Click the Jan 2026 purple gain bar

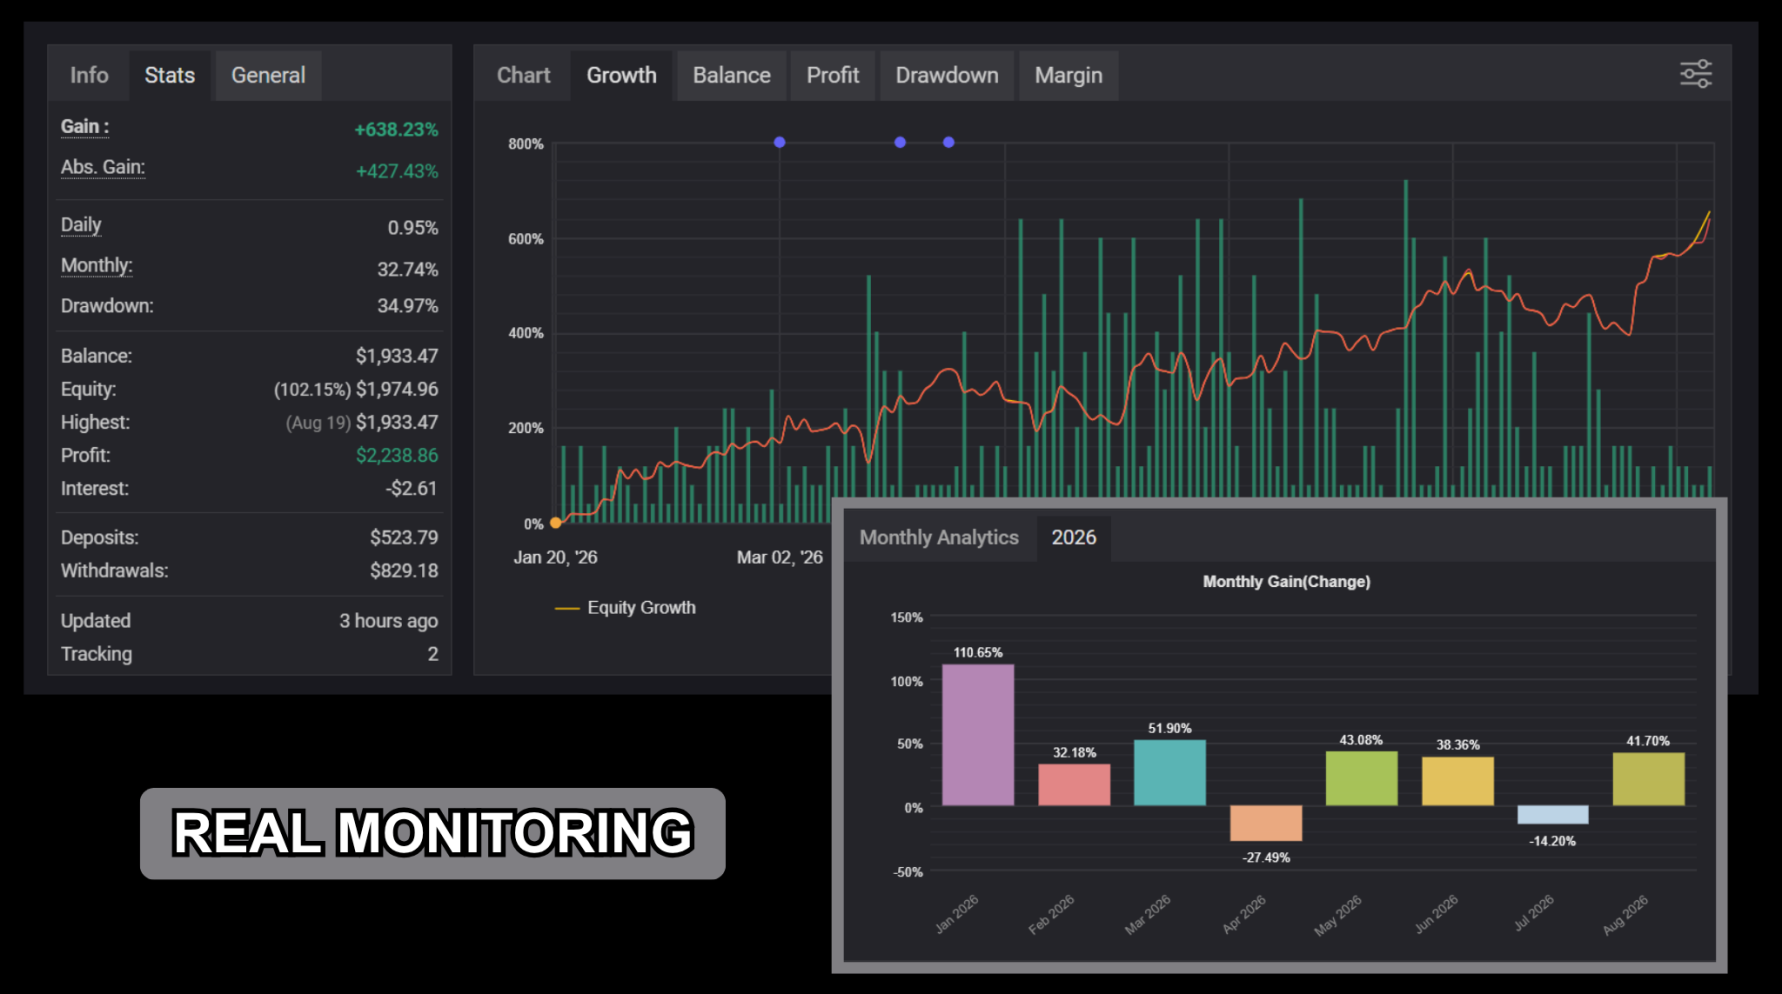[978, 735]
